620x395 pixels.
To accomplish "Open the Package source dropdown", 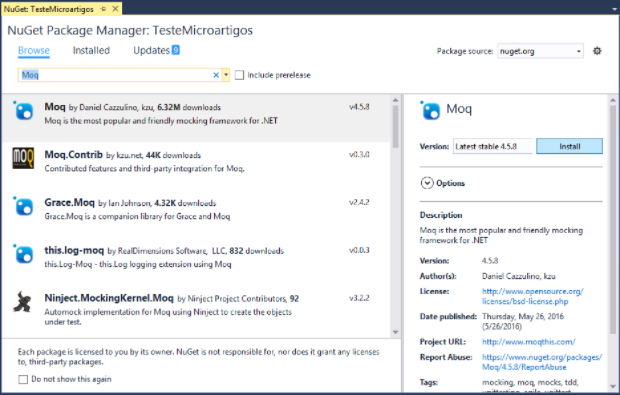I will pyautogui.click(x=578, y=51).
